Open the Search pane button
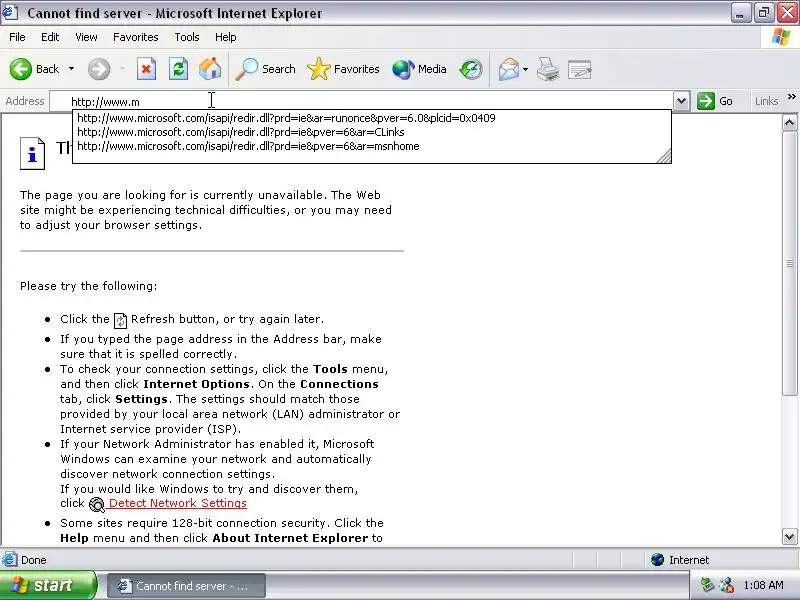 (265, 69)
